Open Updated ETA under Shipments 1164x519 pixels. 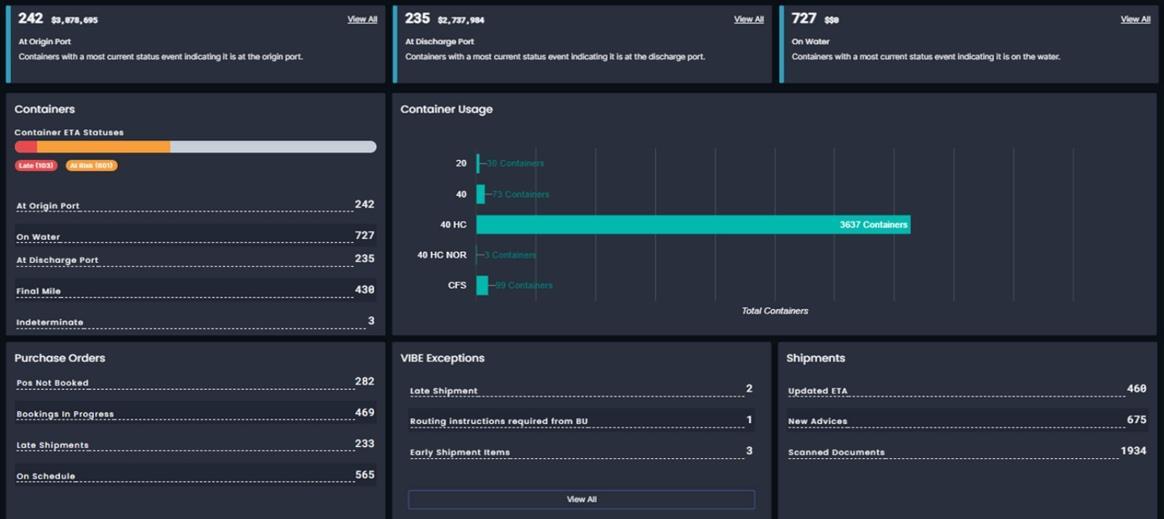967,389
